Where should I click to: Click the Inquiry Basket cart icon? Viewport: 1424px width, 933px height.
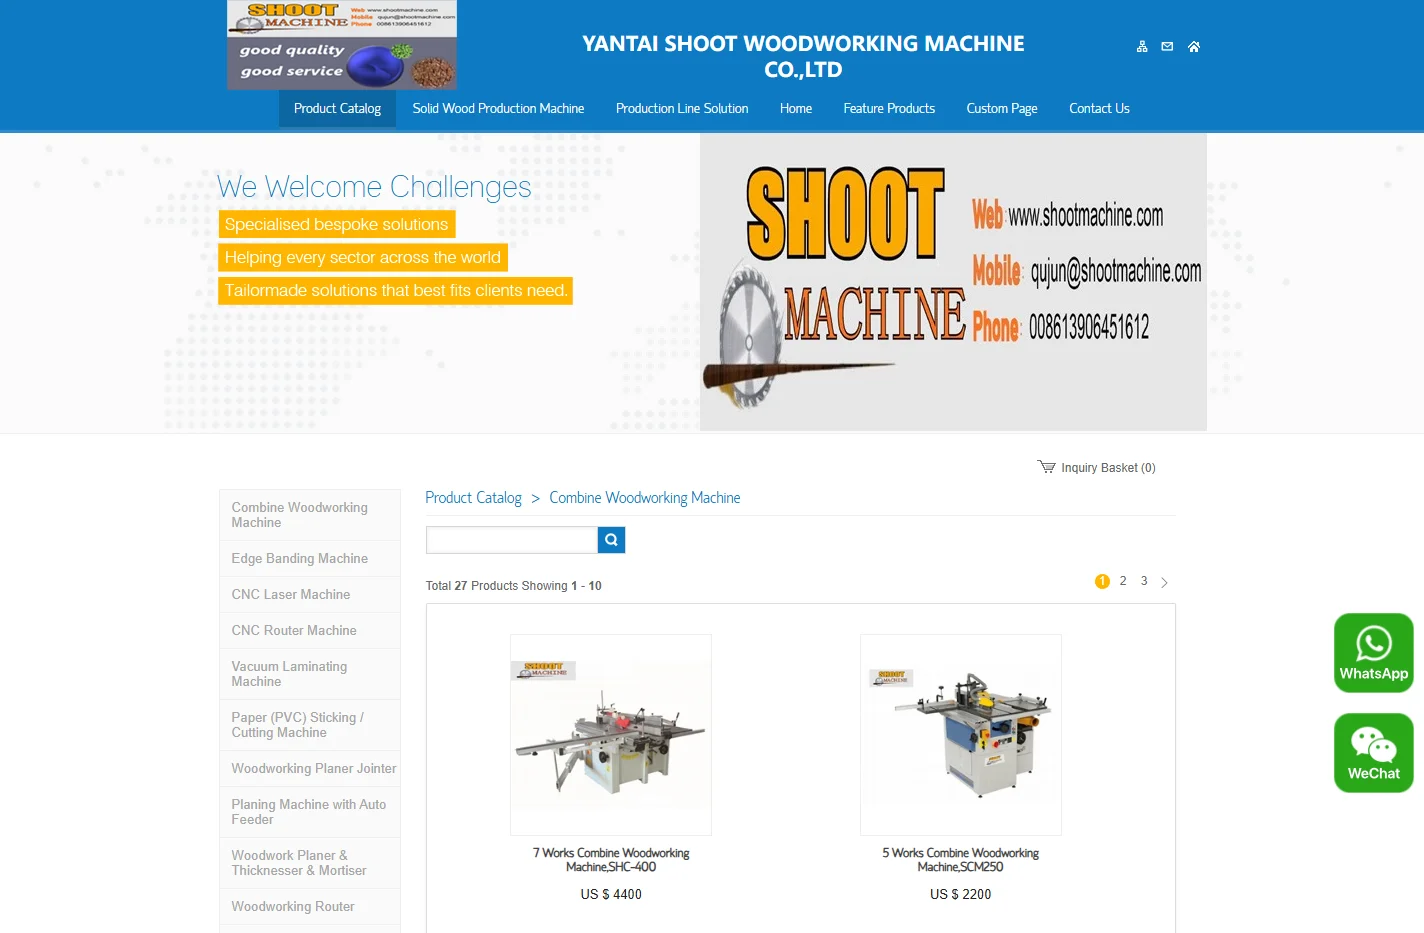pyautogui.click(x=1046, y=467)
